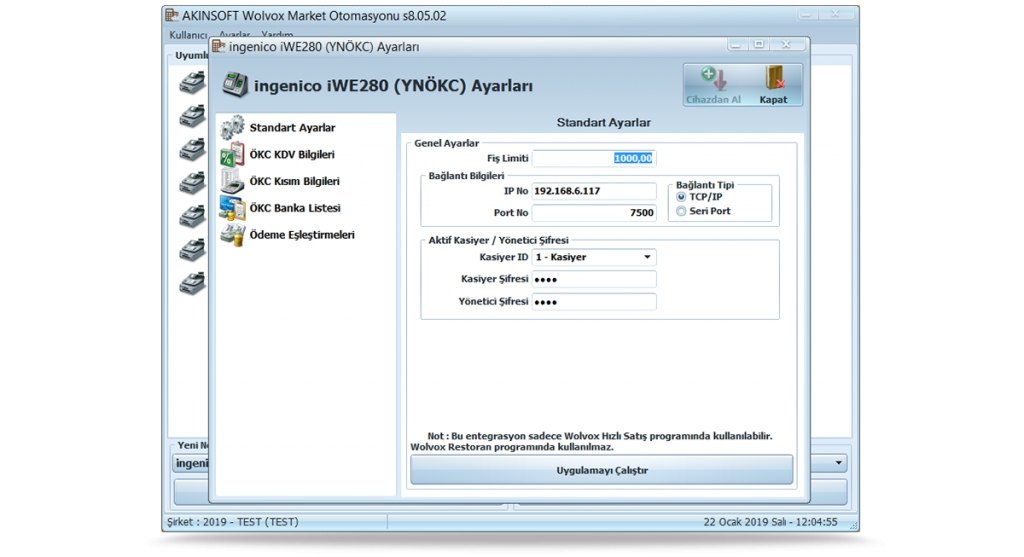Image resolution: width=1024 pixels, height=557 pixels.
Task: Click in Fiş Limiti field
Action: [594, 158]
